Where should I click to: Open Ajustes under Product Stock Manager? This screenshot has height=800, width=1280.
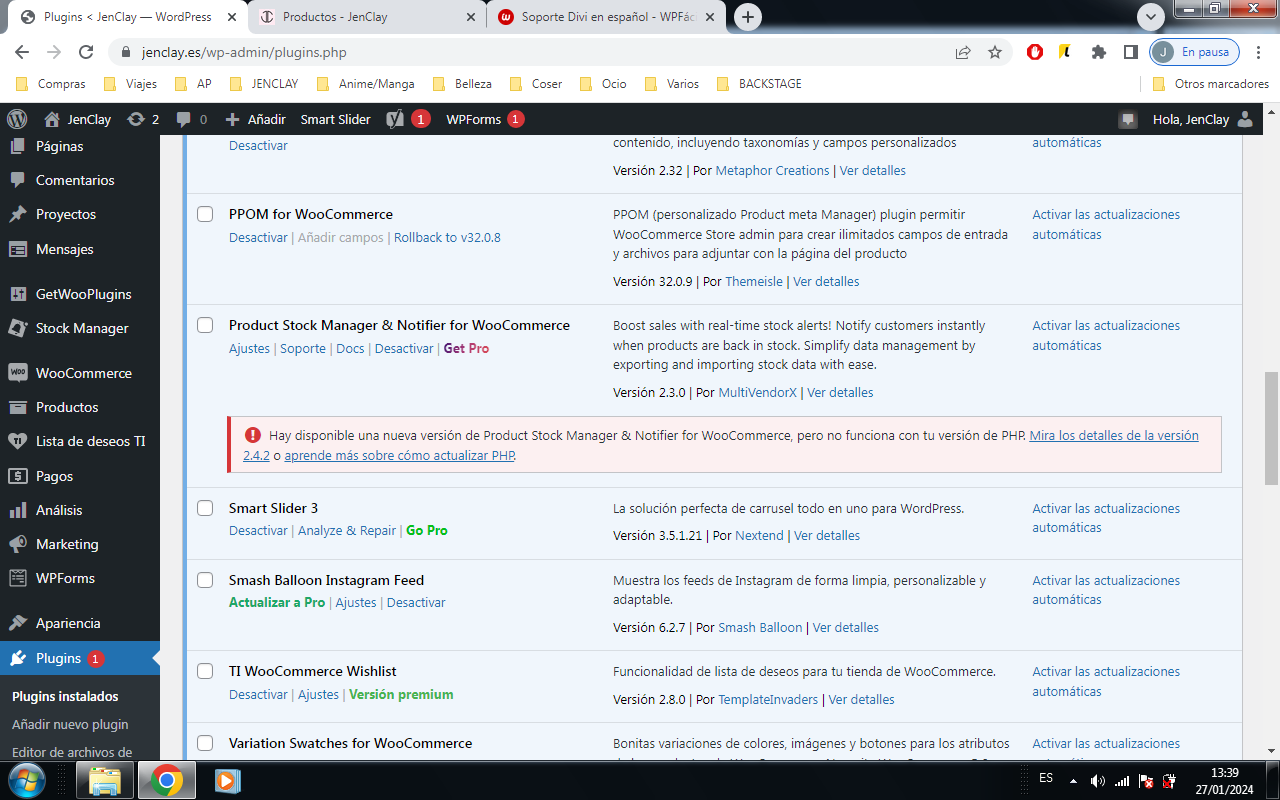click(x=249, y=349)
